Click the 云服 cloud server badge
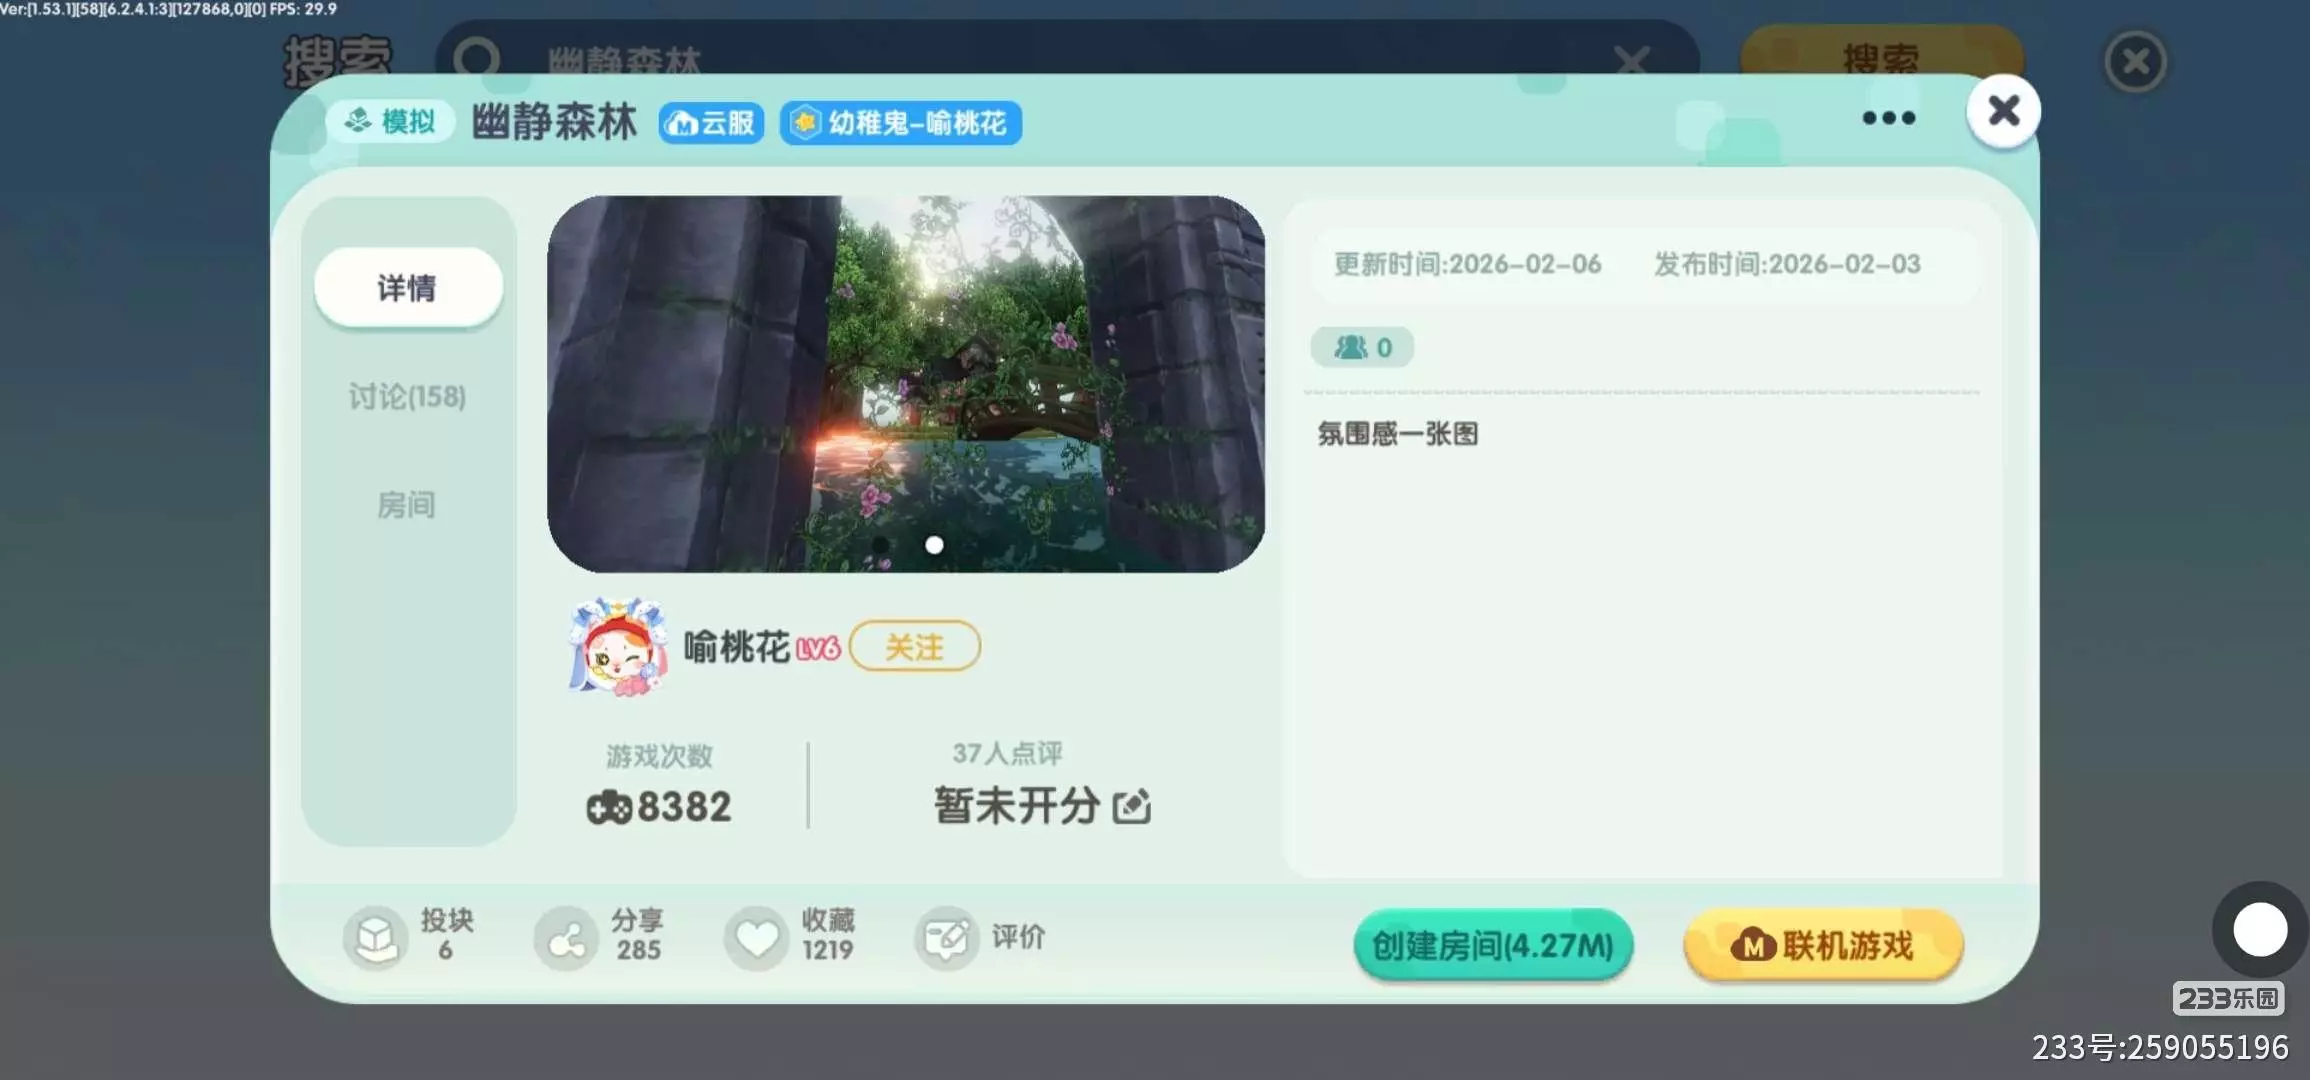2310x1080 pixels. (x=711, y=123)
